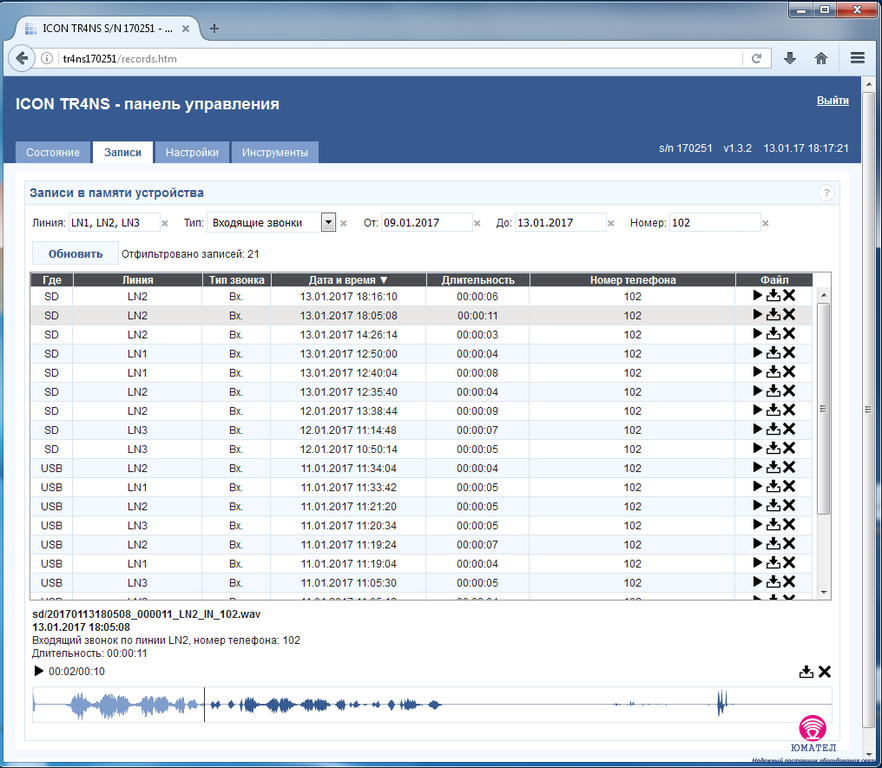Play the 11.01.2017 11:34:04 recording
Image resolution: width=882 pixels, height=768 pixels.
[757, 468]
